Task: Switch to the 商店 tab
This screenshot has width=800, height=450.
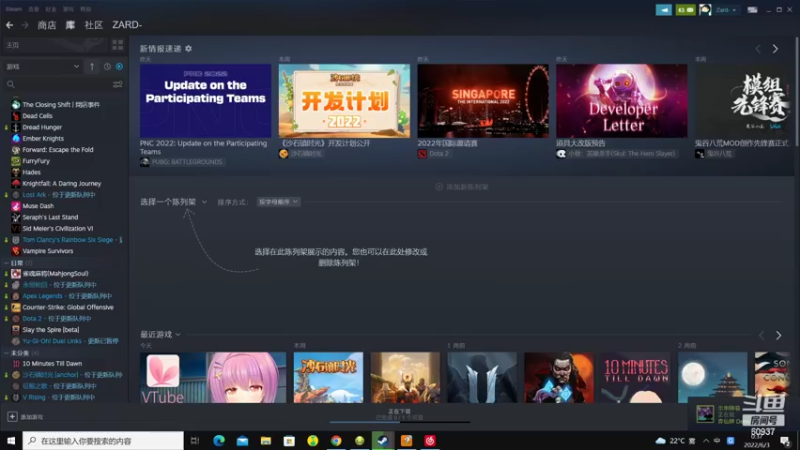Action: tap(46, 25)
